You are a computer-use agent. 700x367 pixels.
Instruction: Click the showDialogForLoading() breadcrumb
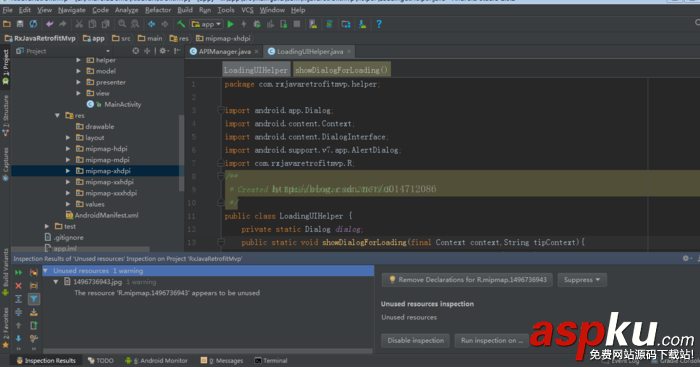(x=342, y=70)
